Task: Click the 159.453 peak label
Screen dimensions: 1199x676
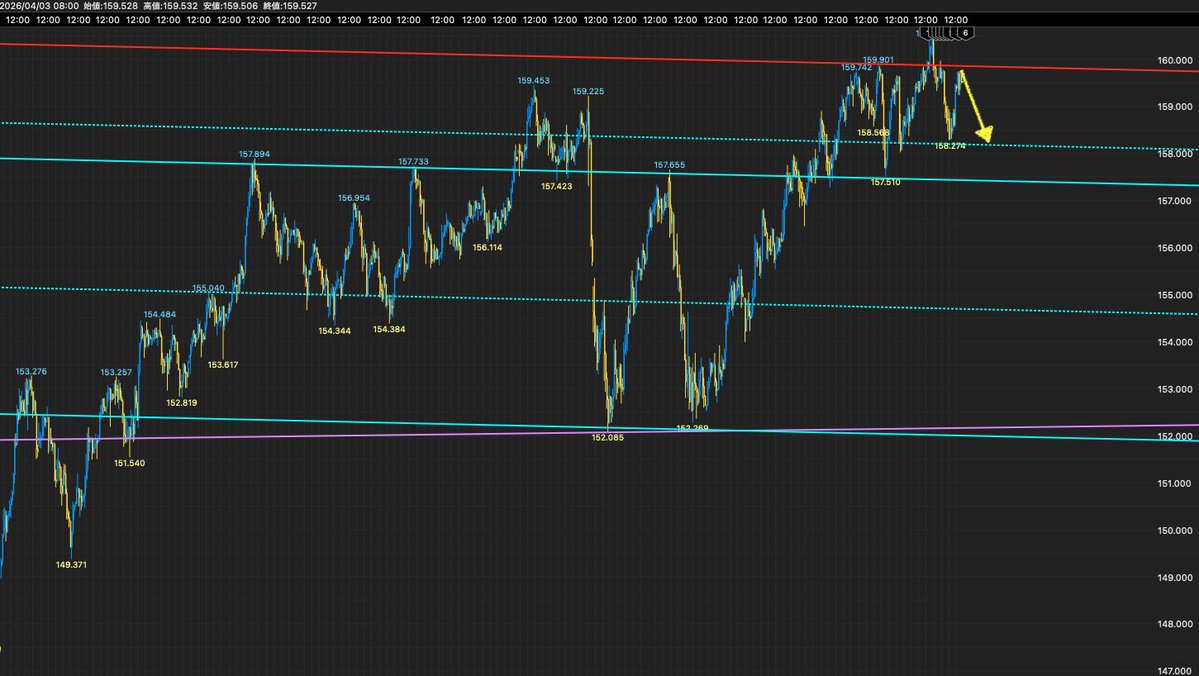Action: coord(533,80)
